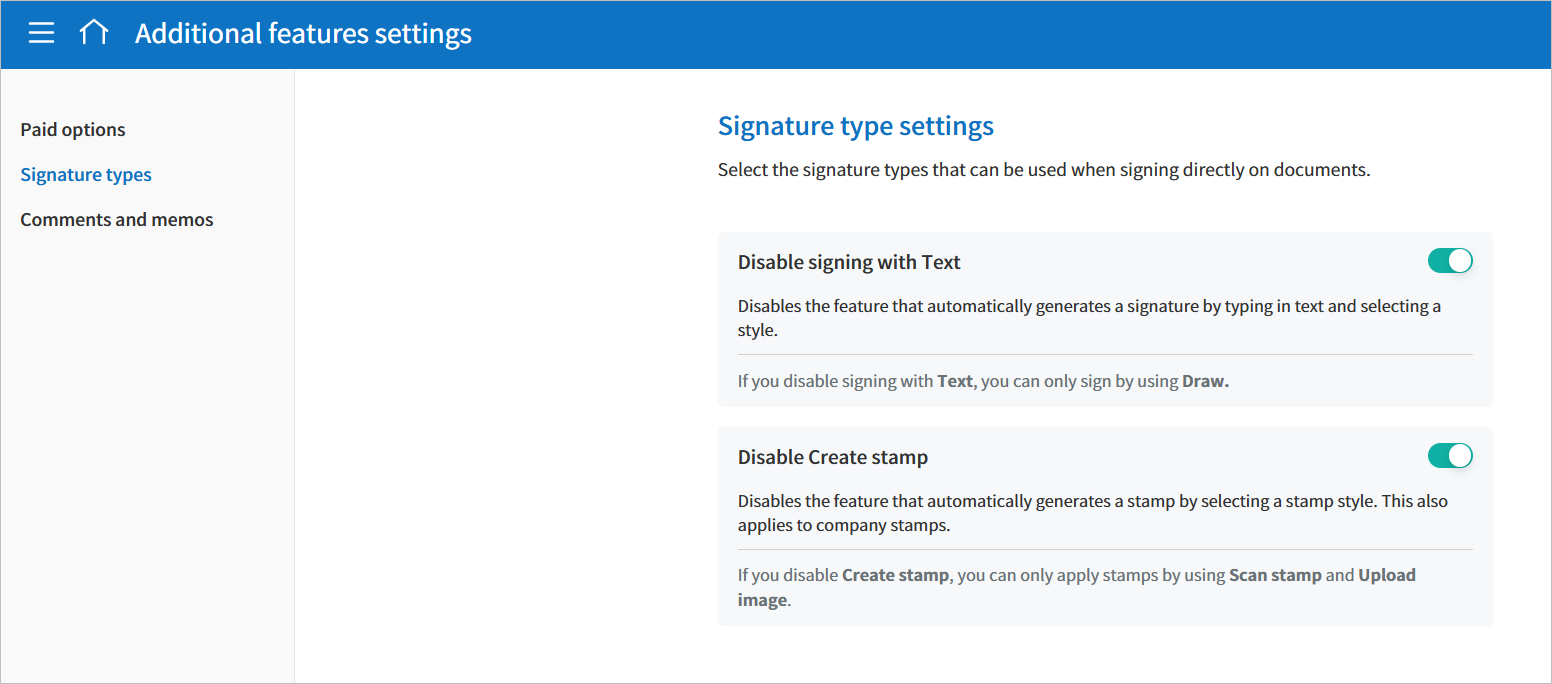Viewport: 1552px width, 684px height.
Task: Switch to Comments and memos section
Action: [117, 220]
